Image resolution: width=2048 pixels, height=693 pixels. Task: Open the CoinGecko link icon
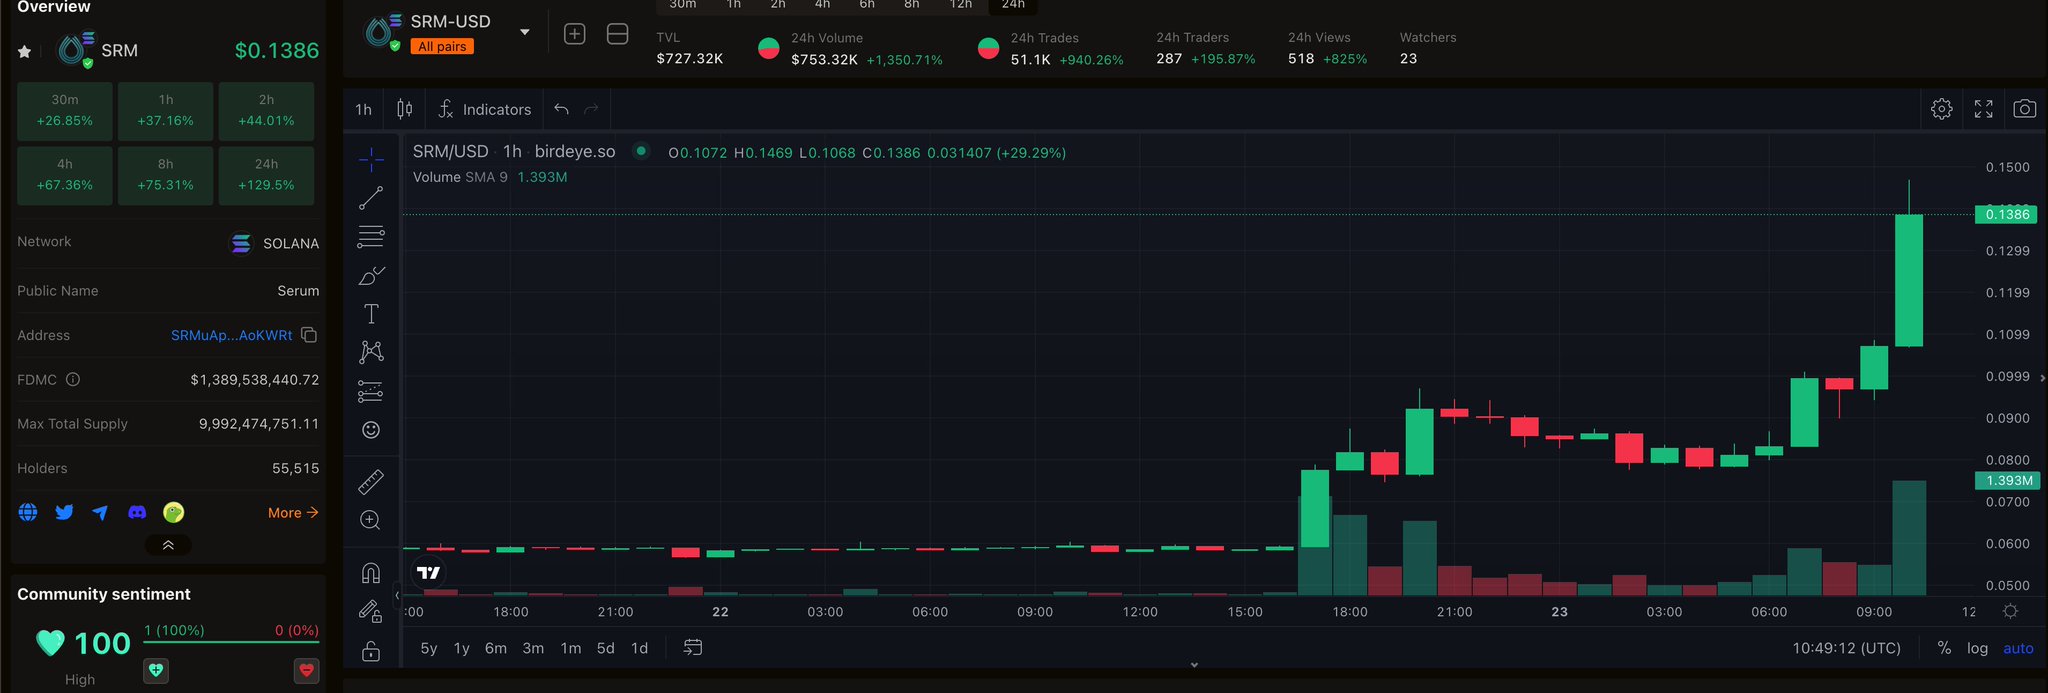173,512
